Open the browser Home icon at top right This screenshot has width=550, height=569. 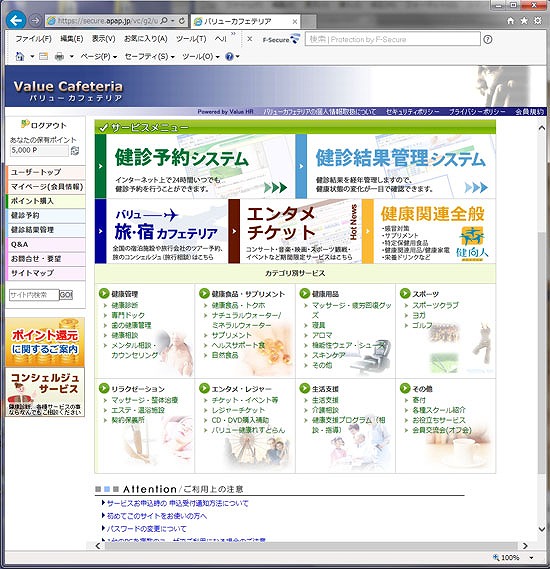tap(510, 21)
